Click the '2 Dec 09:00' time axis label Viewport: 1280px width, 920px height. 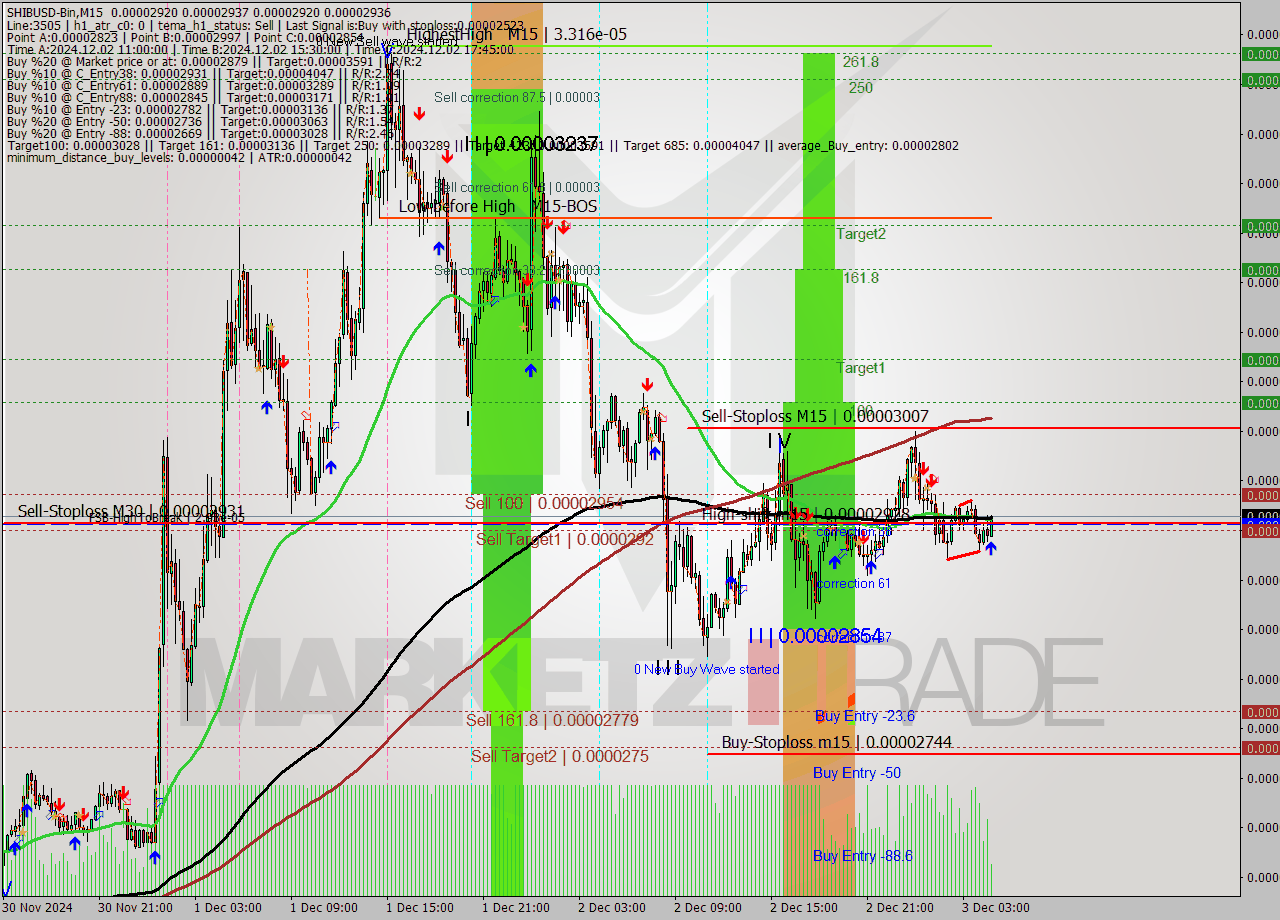708,908
